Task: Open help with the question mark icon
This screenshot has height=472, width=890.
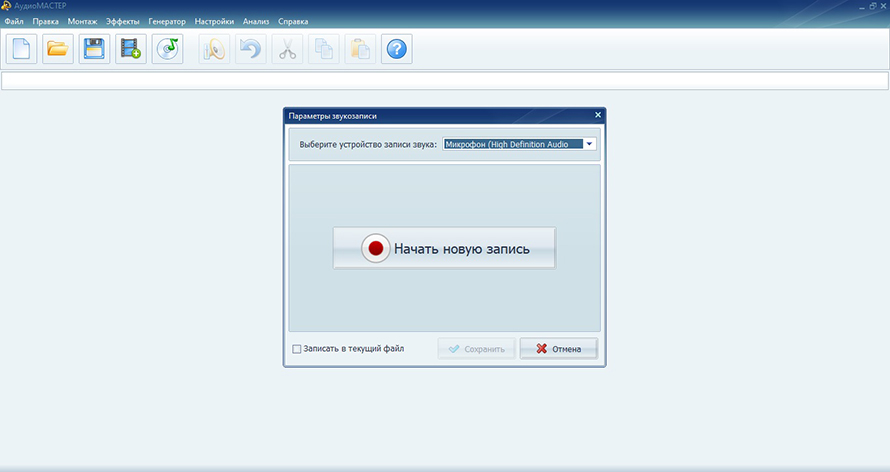Action: click(x=397, y=49)
